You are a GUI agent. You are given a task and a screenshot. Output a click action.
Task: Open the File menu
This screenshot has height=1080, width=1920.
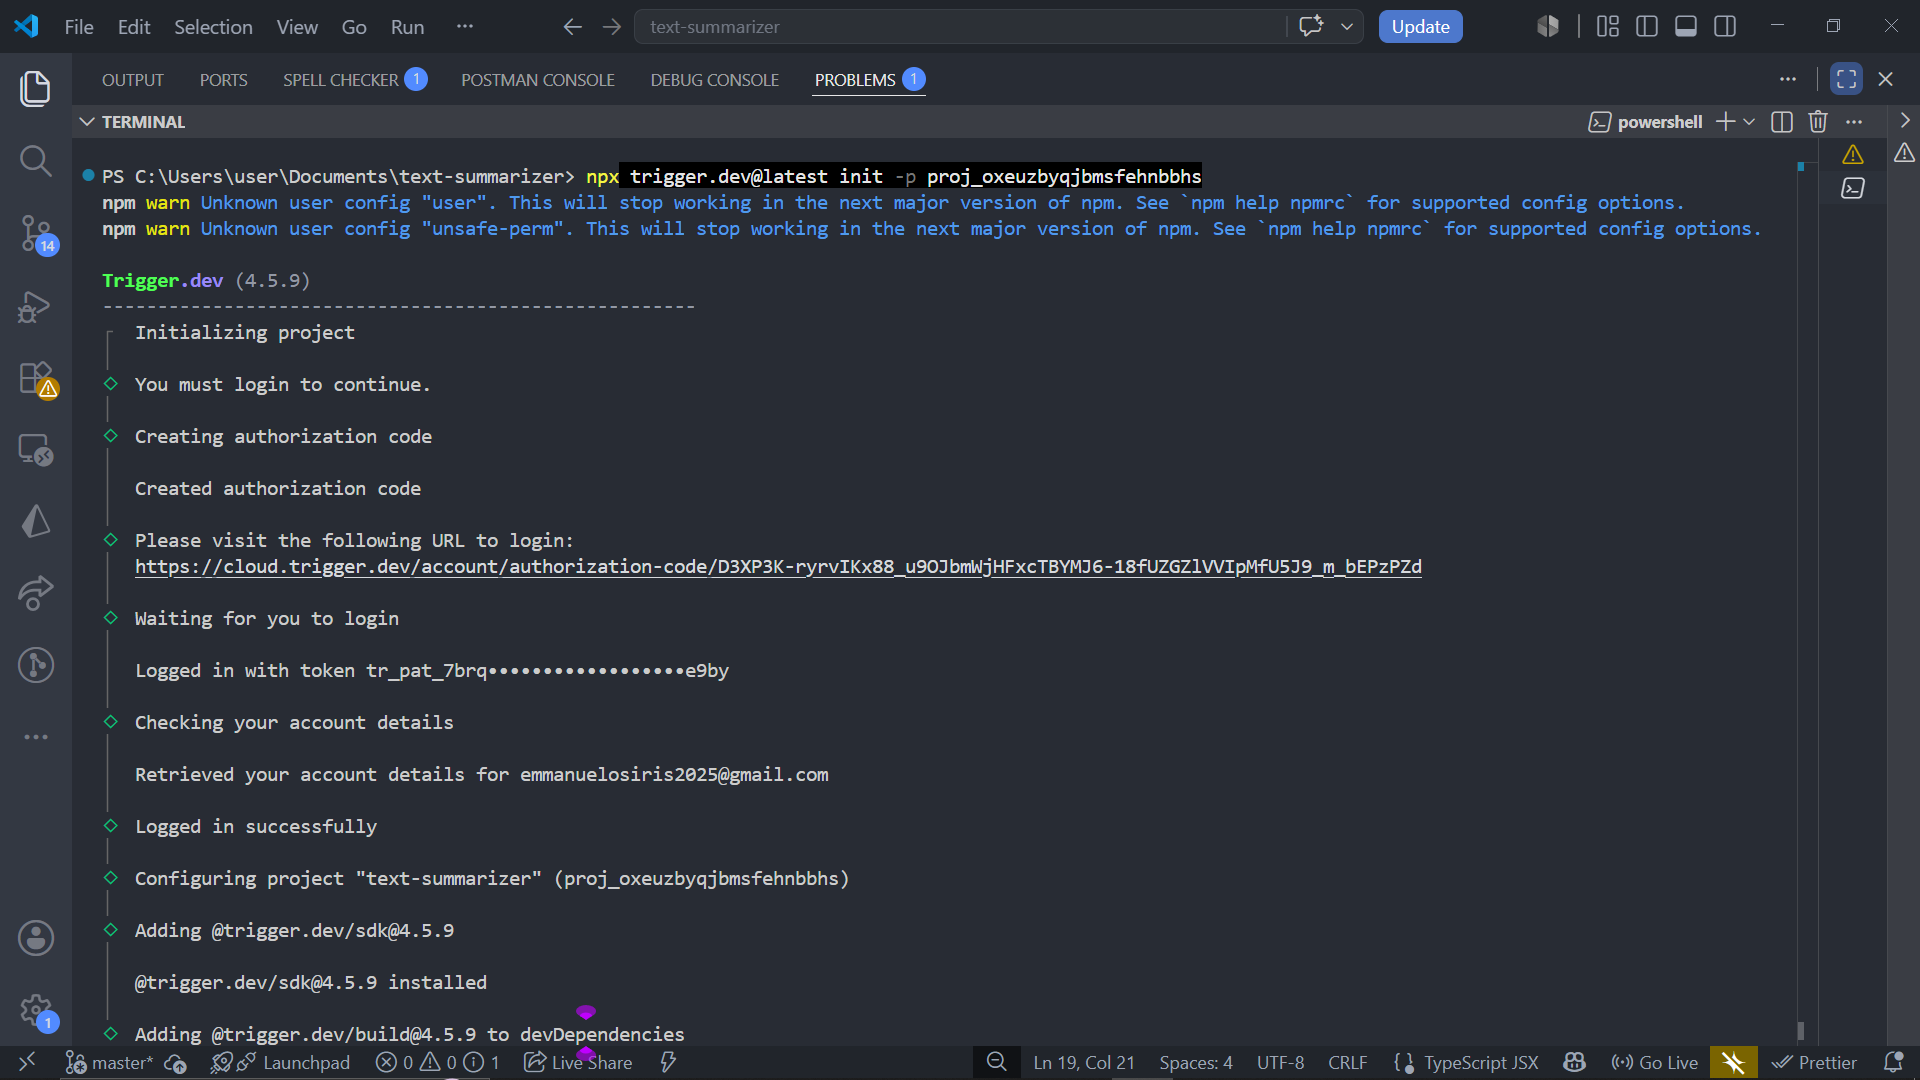[x=79, y=27]
